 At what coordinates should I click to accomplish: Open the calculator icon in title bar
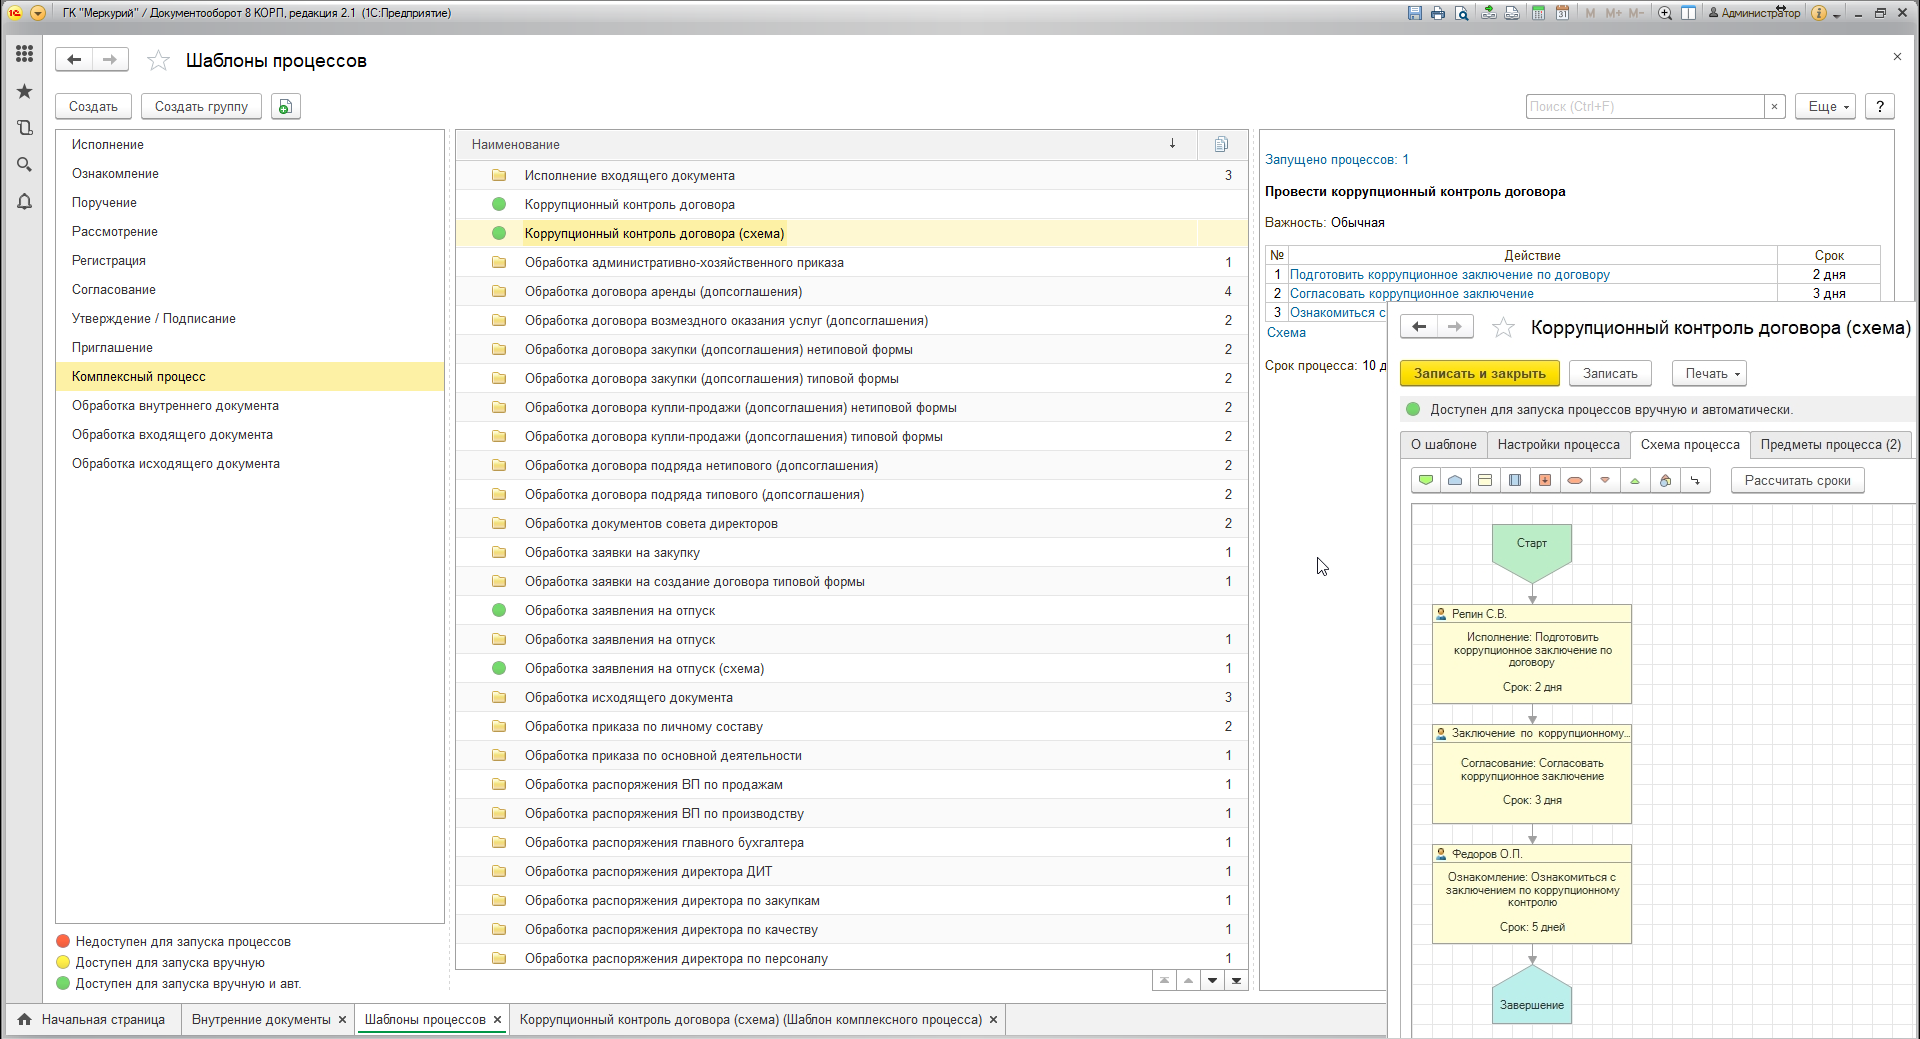pyautogui.click(x=1538, y=13)
